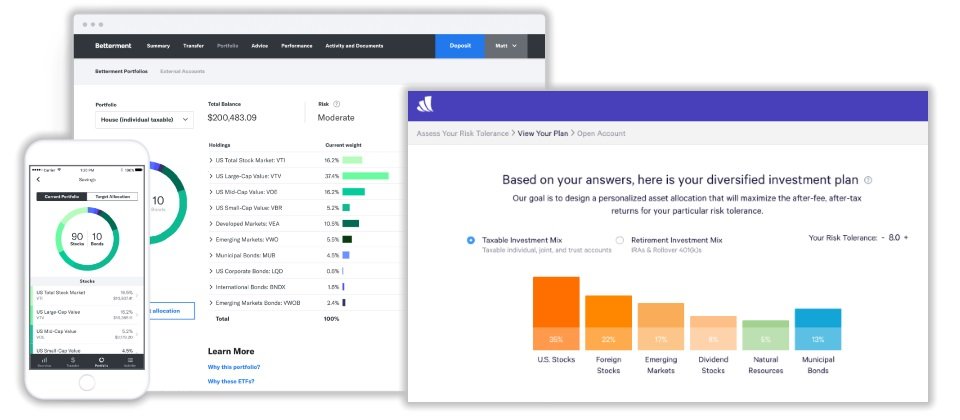Open the Summary menu in Betterment navbar
The image size is (960, 420).
point(159,46)
